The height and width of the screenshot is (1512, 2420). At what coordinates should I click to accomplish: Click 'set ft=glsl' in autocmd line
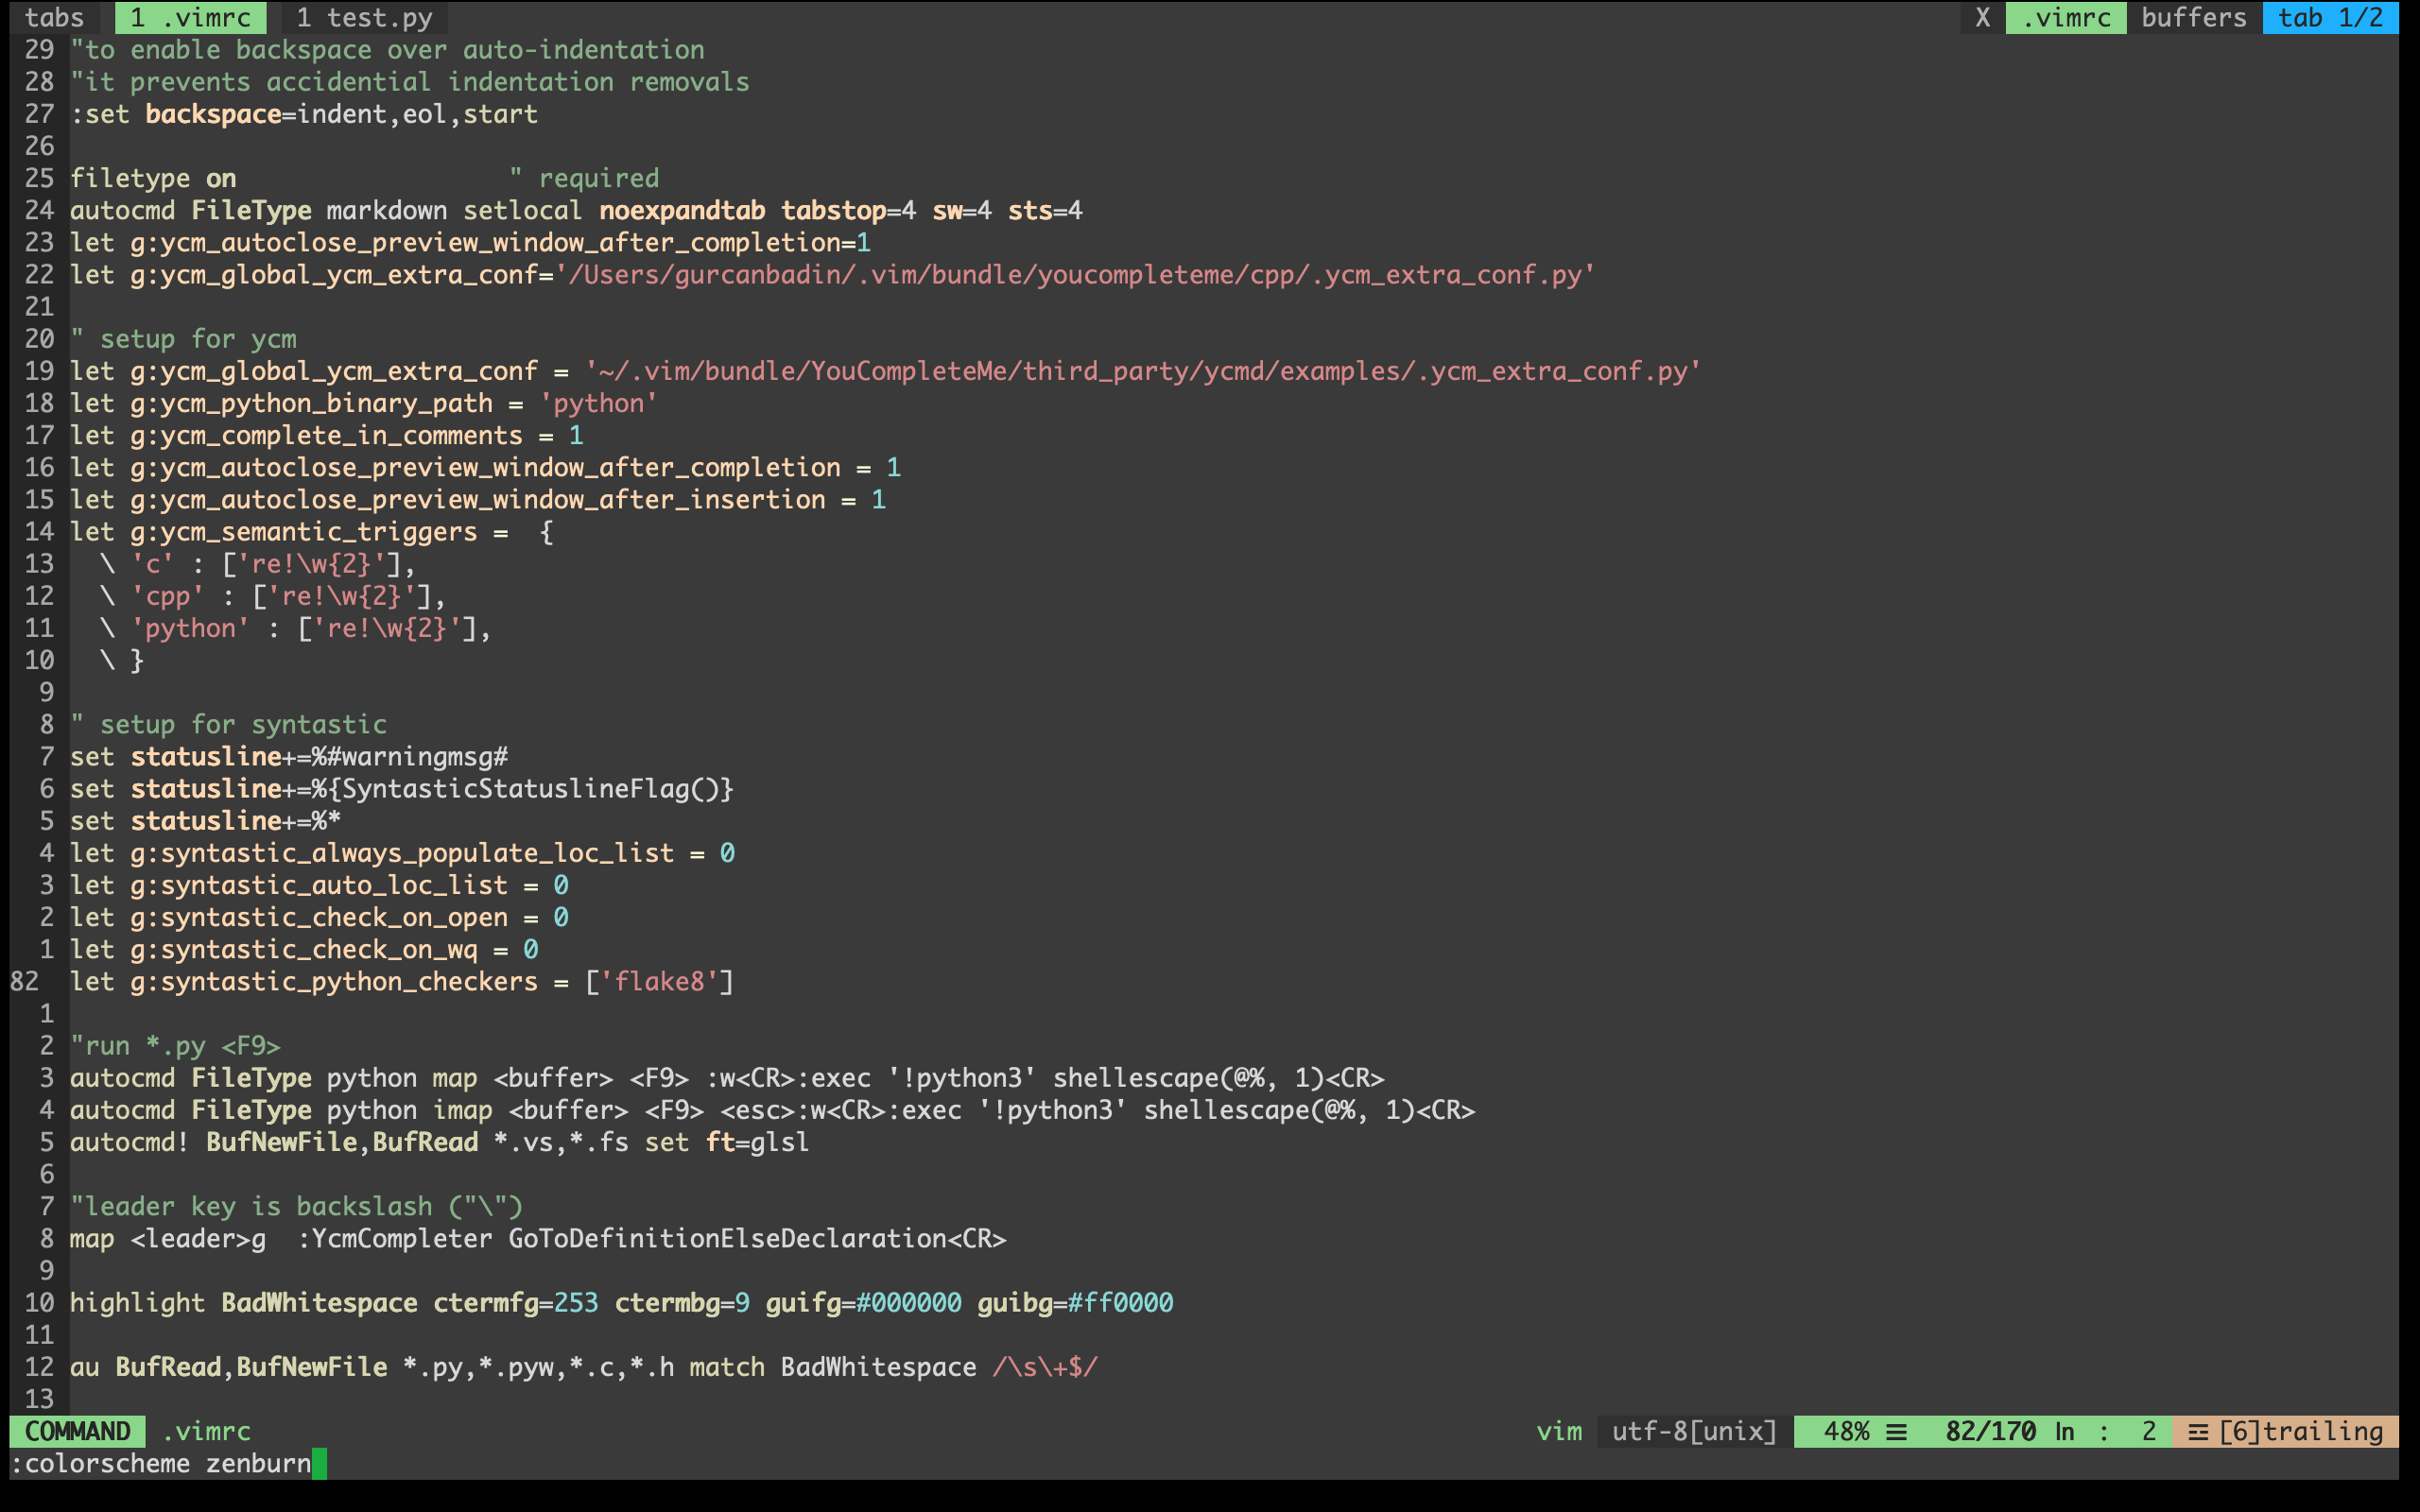click(727, 1142)
